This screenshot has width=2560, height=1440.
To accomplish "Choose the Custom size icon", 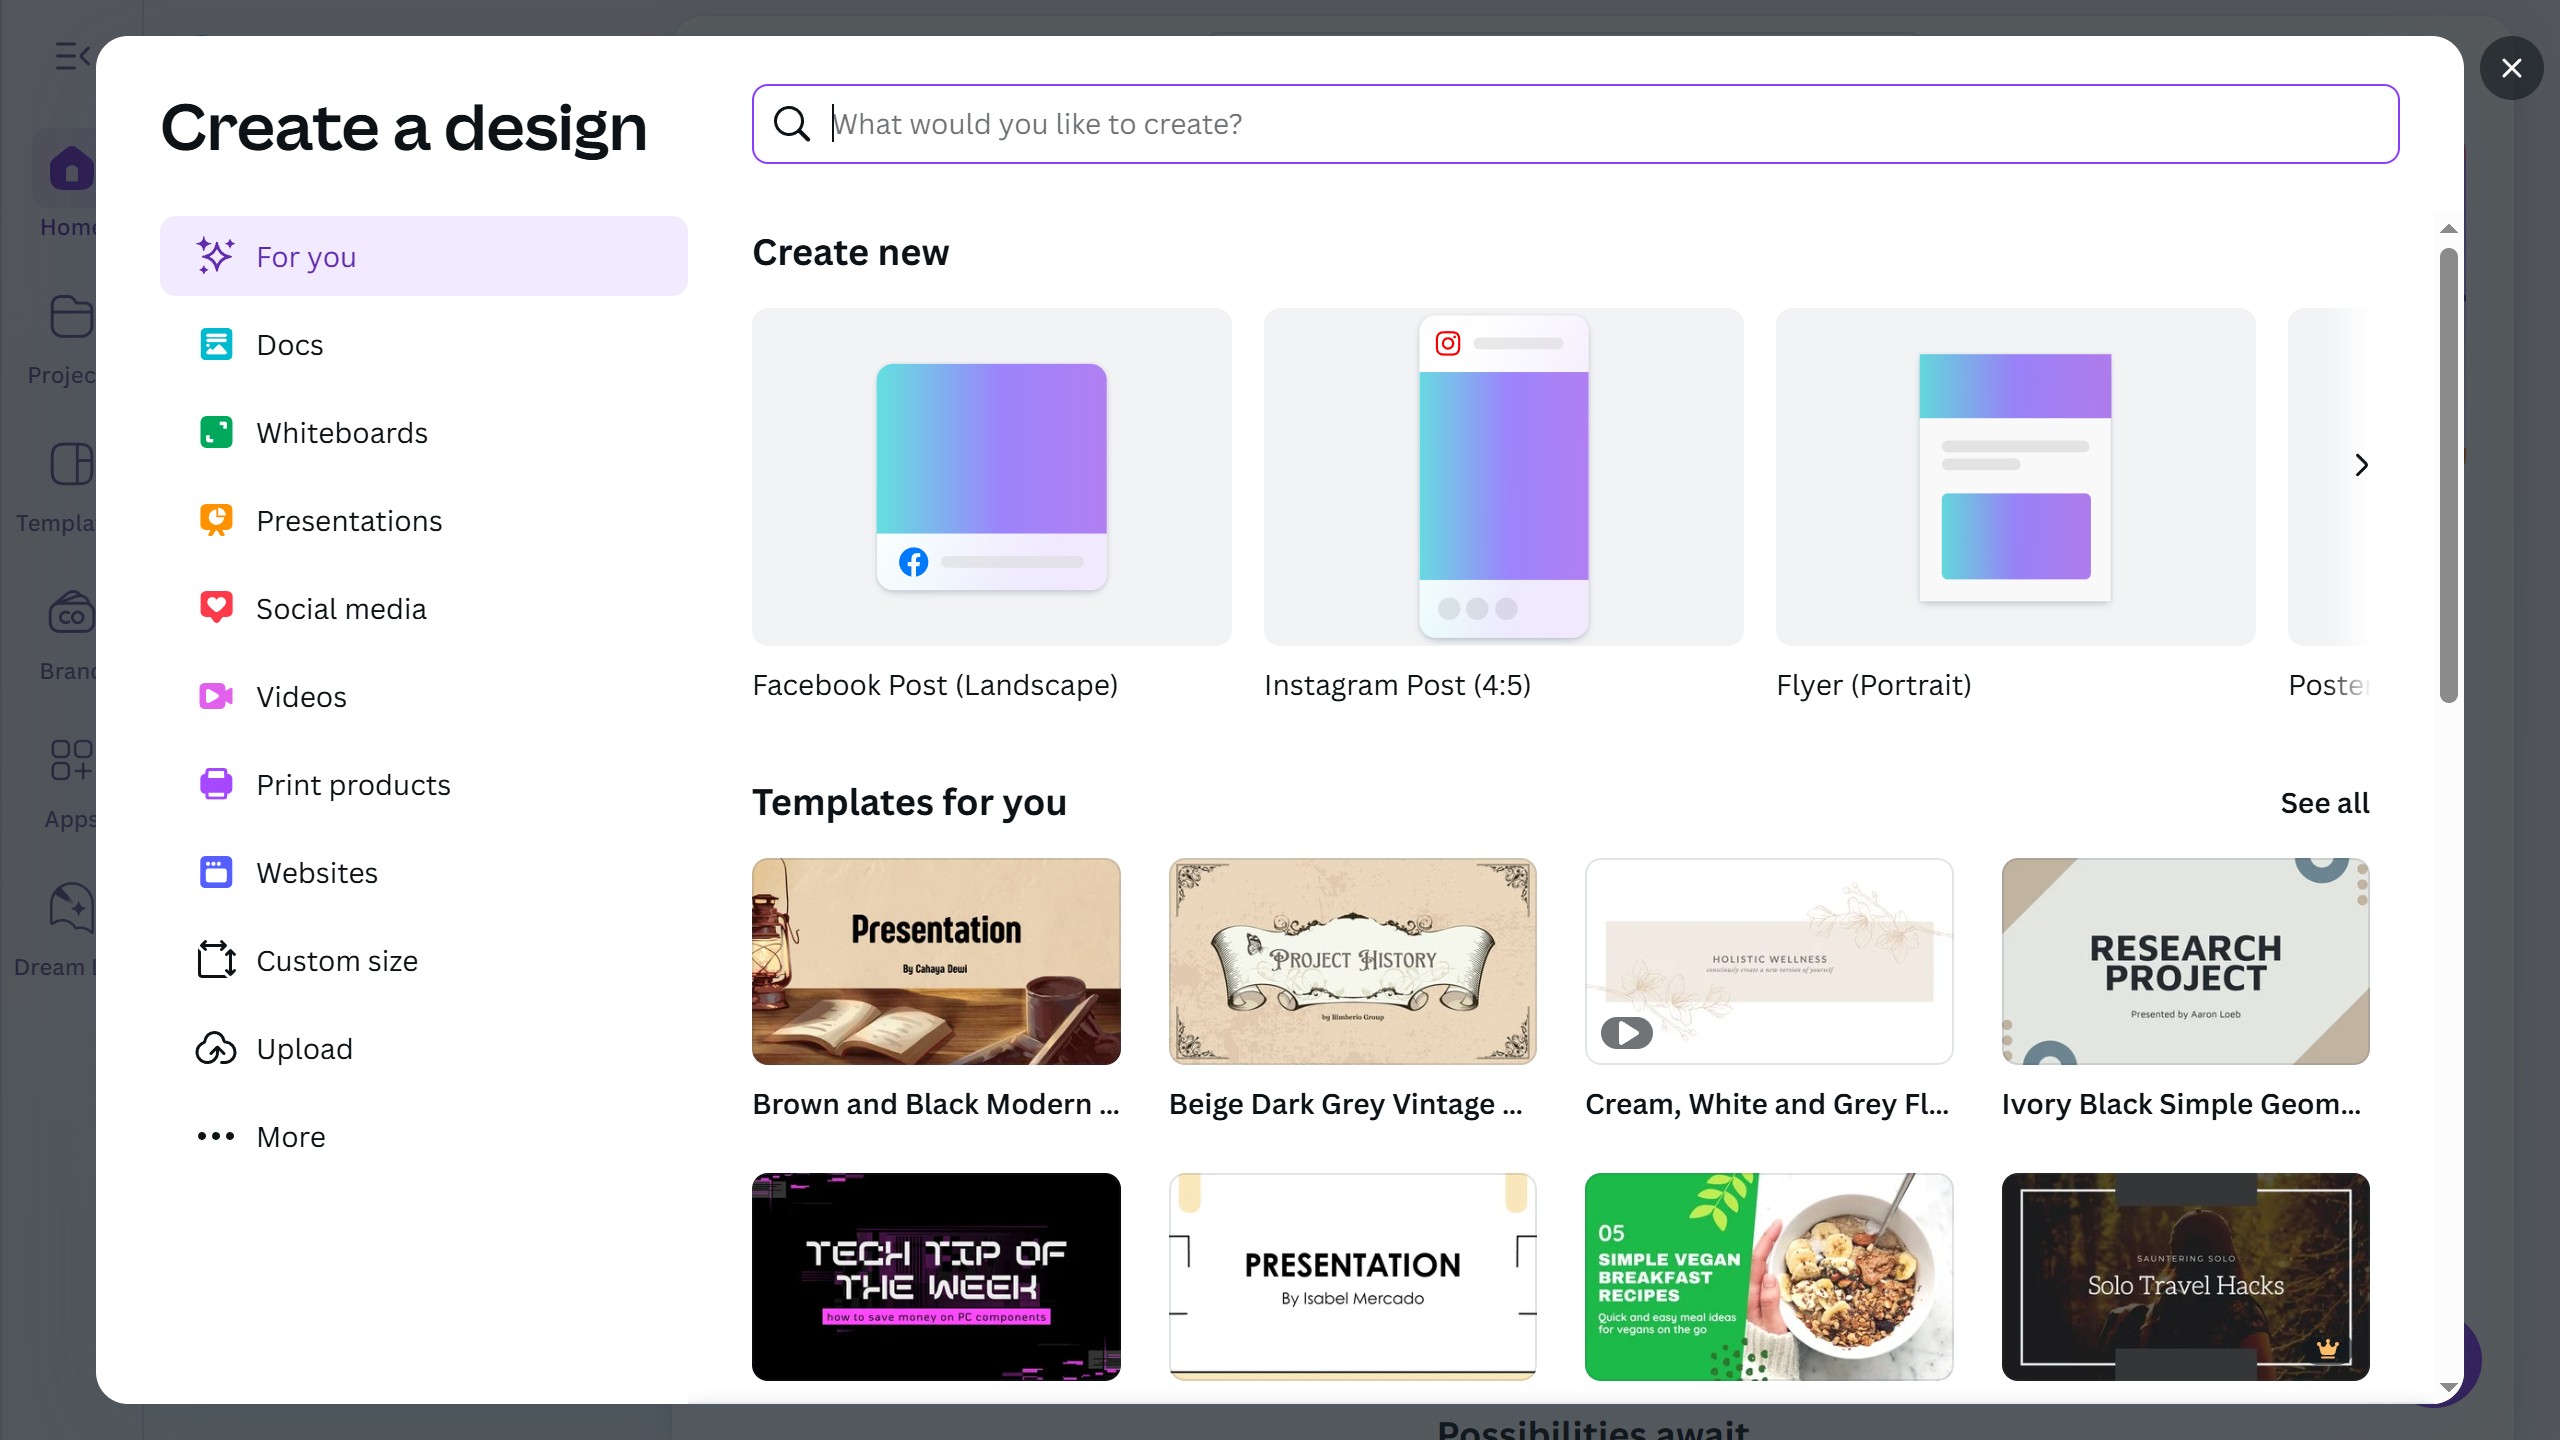I will (x=216, y=960).
